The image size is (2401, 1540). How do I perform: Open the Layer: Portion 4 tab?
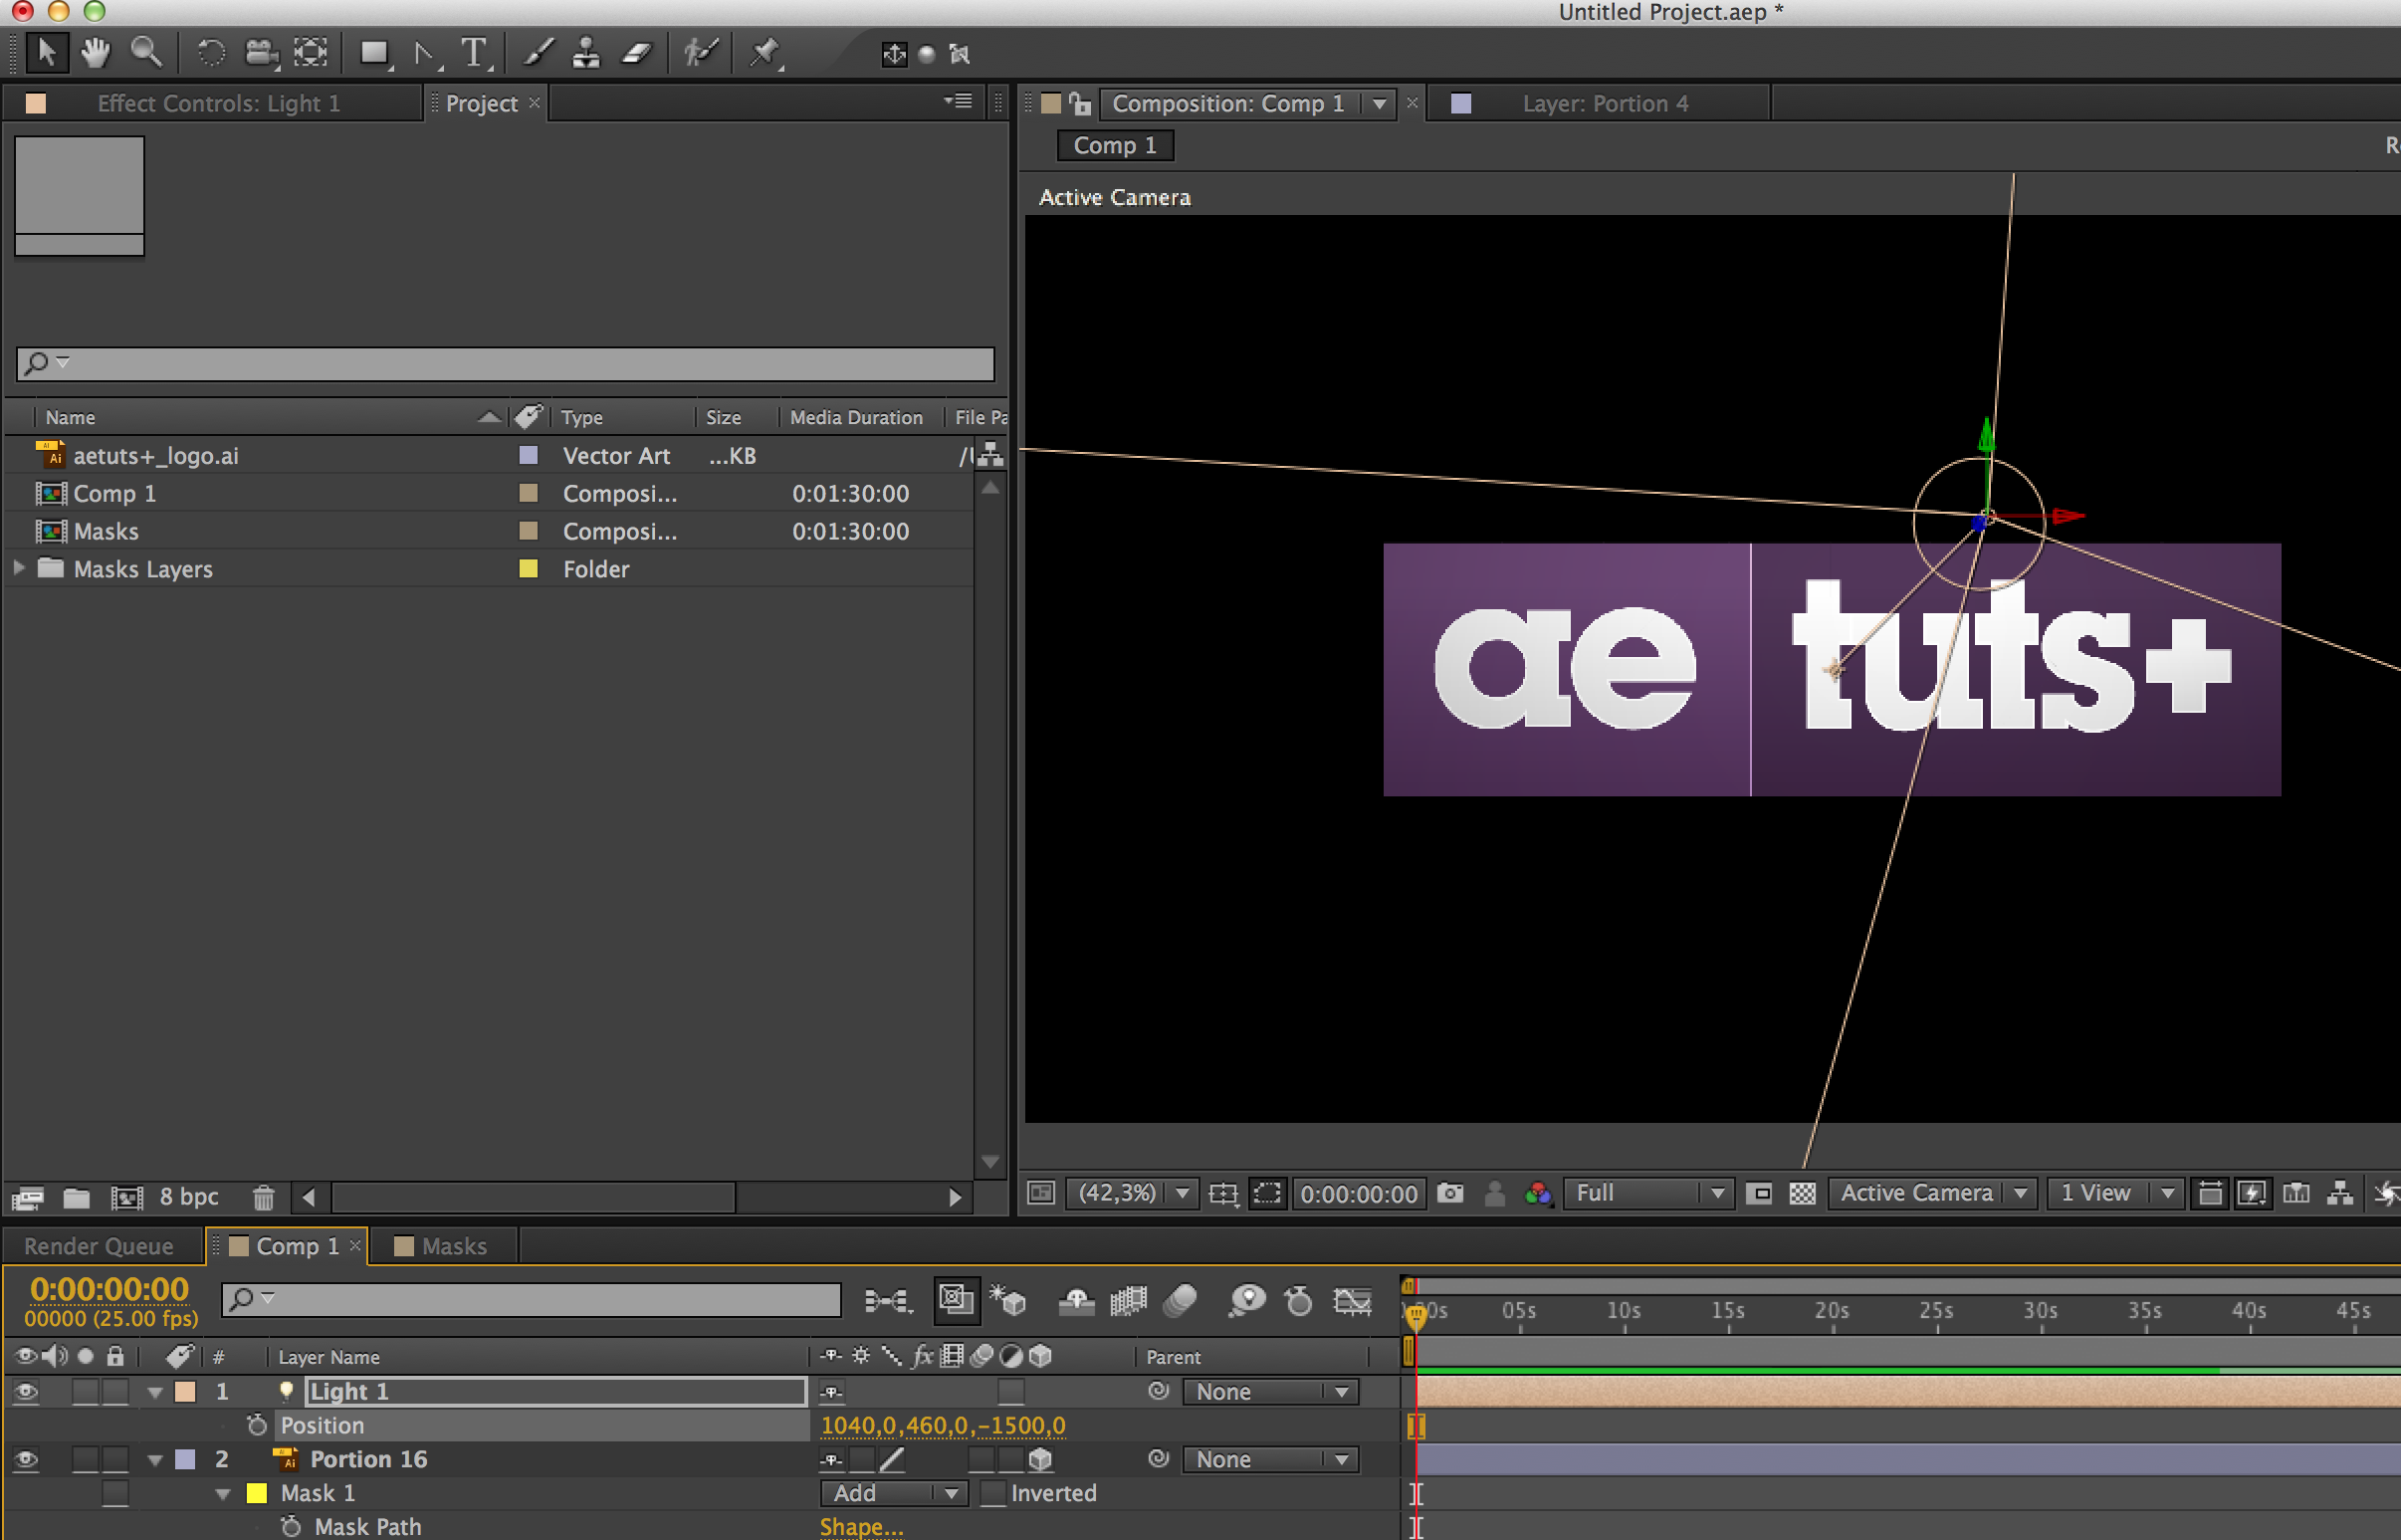[x=1604, y=103]
